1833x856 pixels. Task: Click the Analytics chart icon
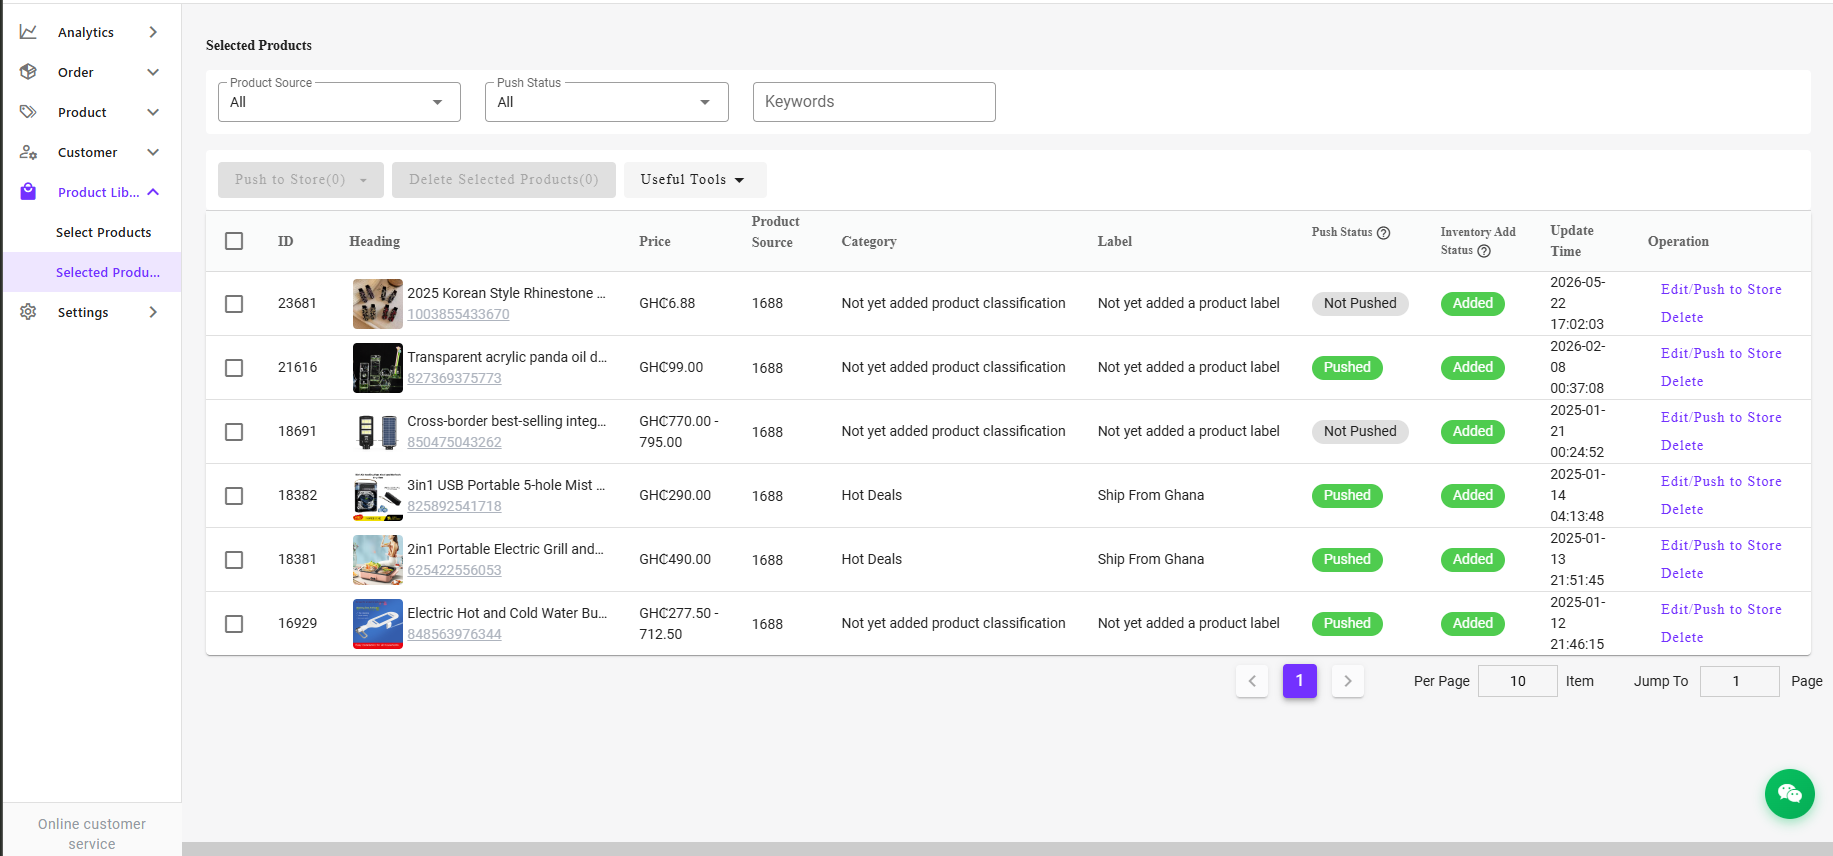click(x=28, y=32)
